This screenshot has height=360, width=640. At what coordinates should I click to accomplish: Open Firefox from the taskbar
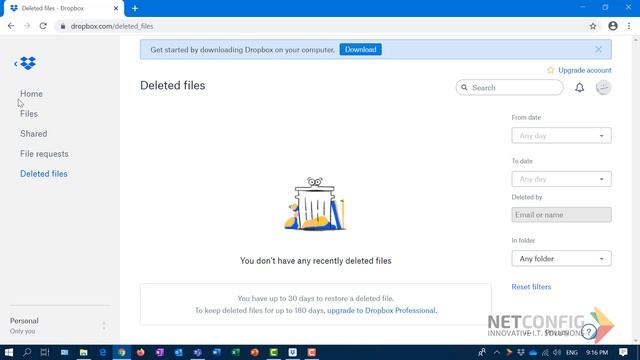click(141, 352)
